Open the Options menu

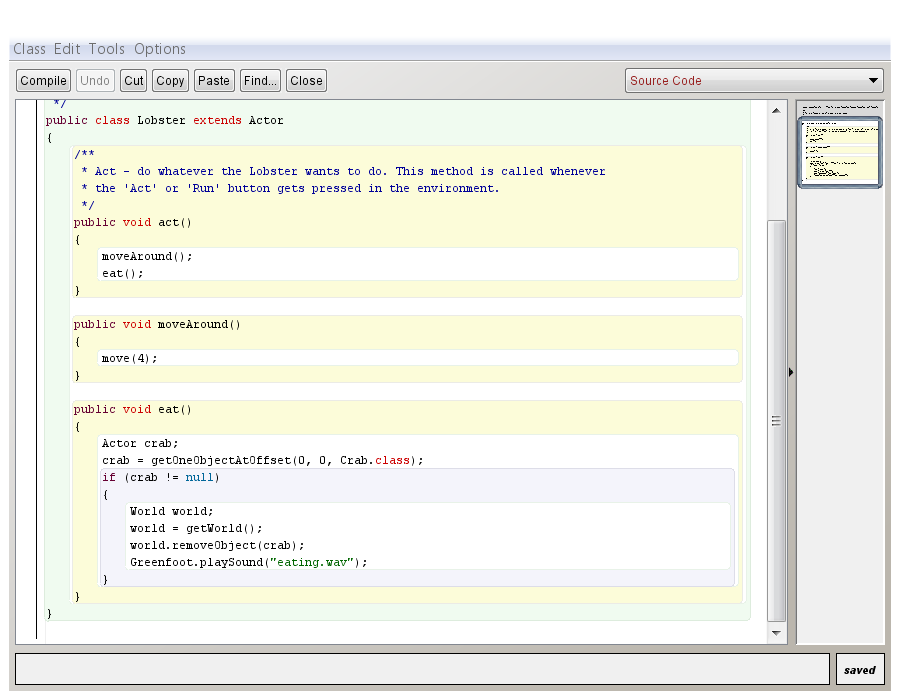tap(160, 49)
